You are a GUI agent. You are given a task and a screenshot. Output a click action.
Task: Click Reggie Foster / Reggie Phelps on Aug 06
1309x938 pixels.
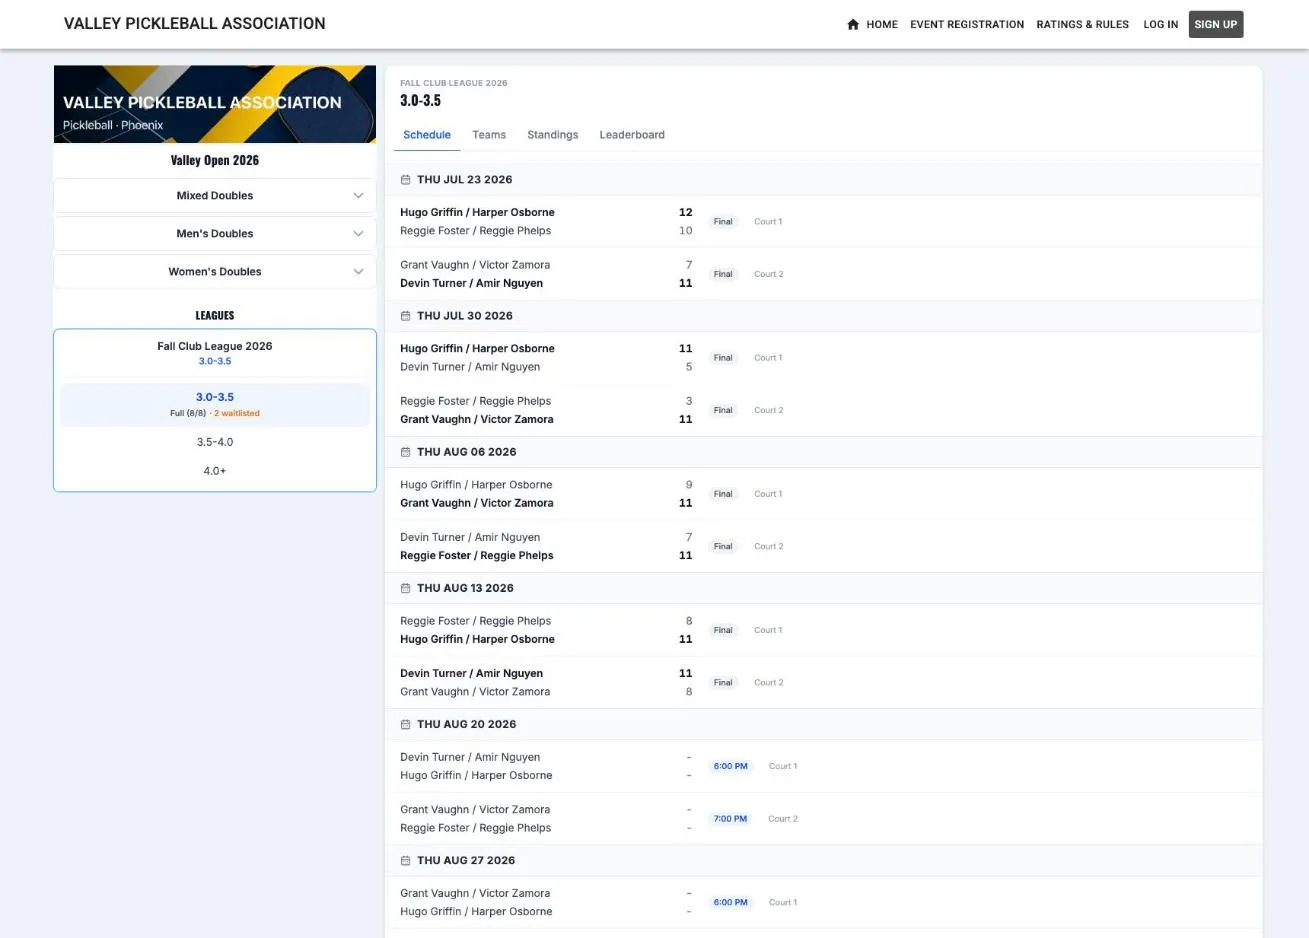[x=477, y=555]
